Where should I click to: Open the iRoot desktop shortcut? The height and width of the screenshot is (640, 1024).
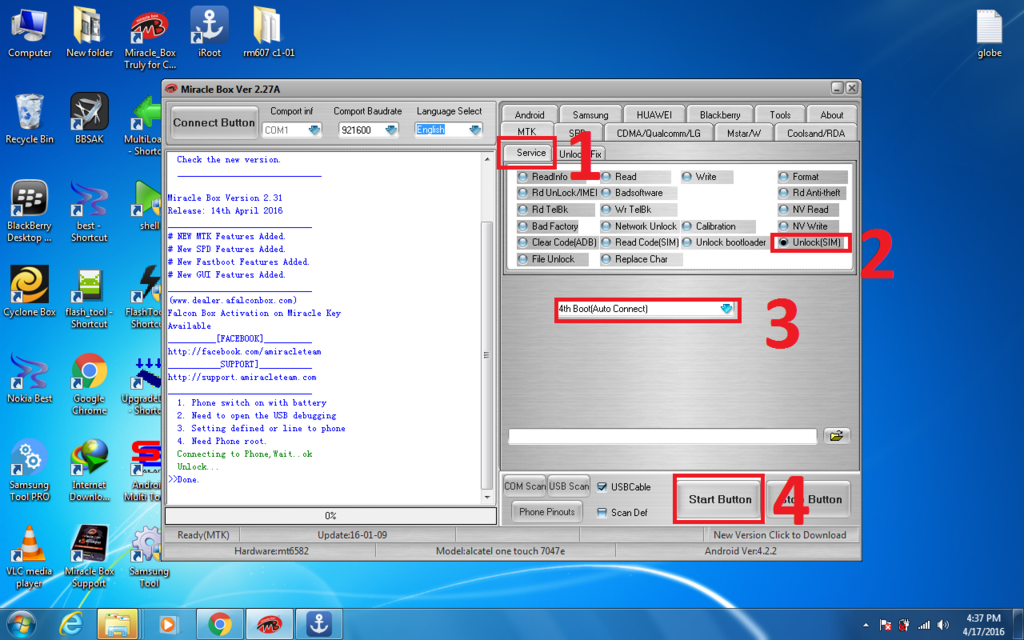click(209, 27)
